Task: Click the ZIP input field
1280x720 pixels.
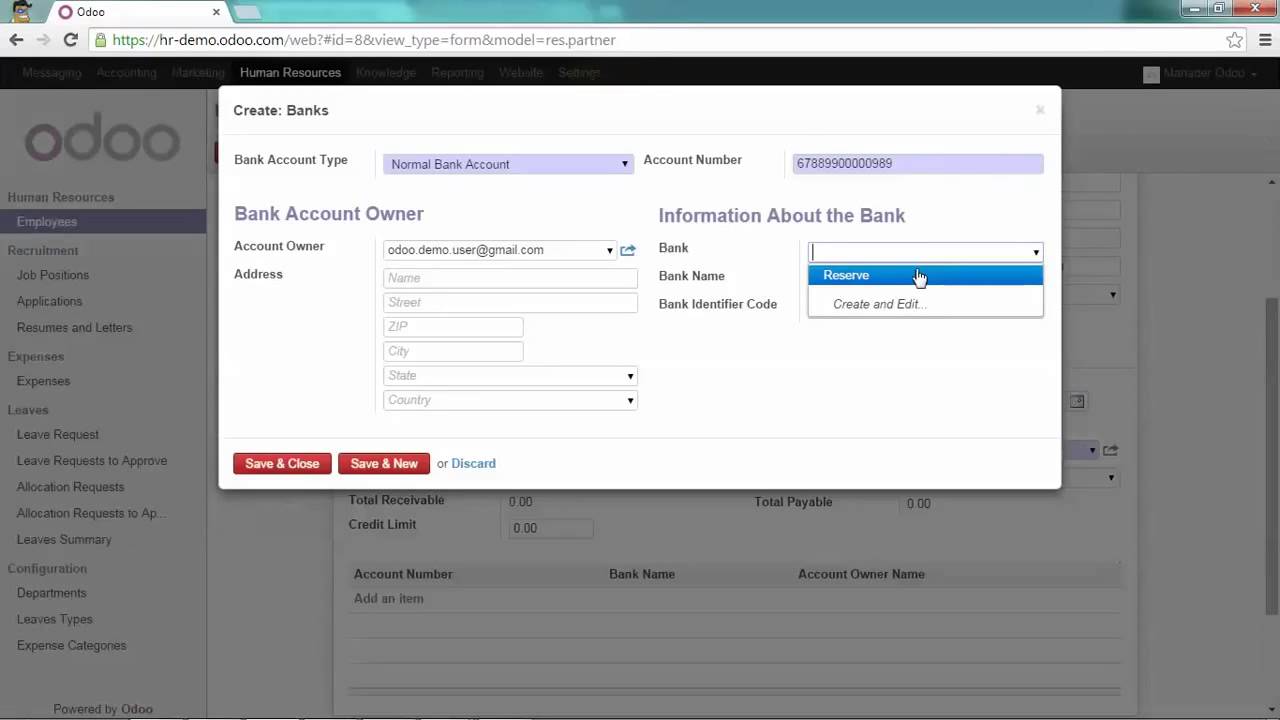Action: pyautogui.click(x=453, y=326)
